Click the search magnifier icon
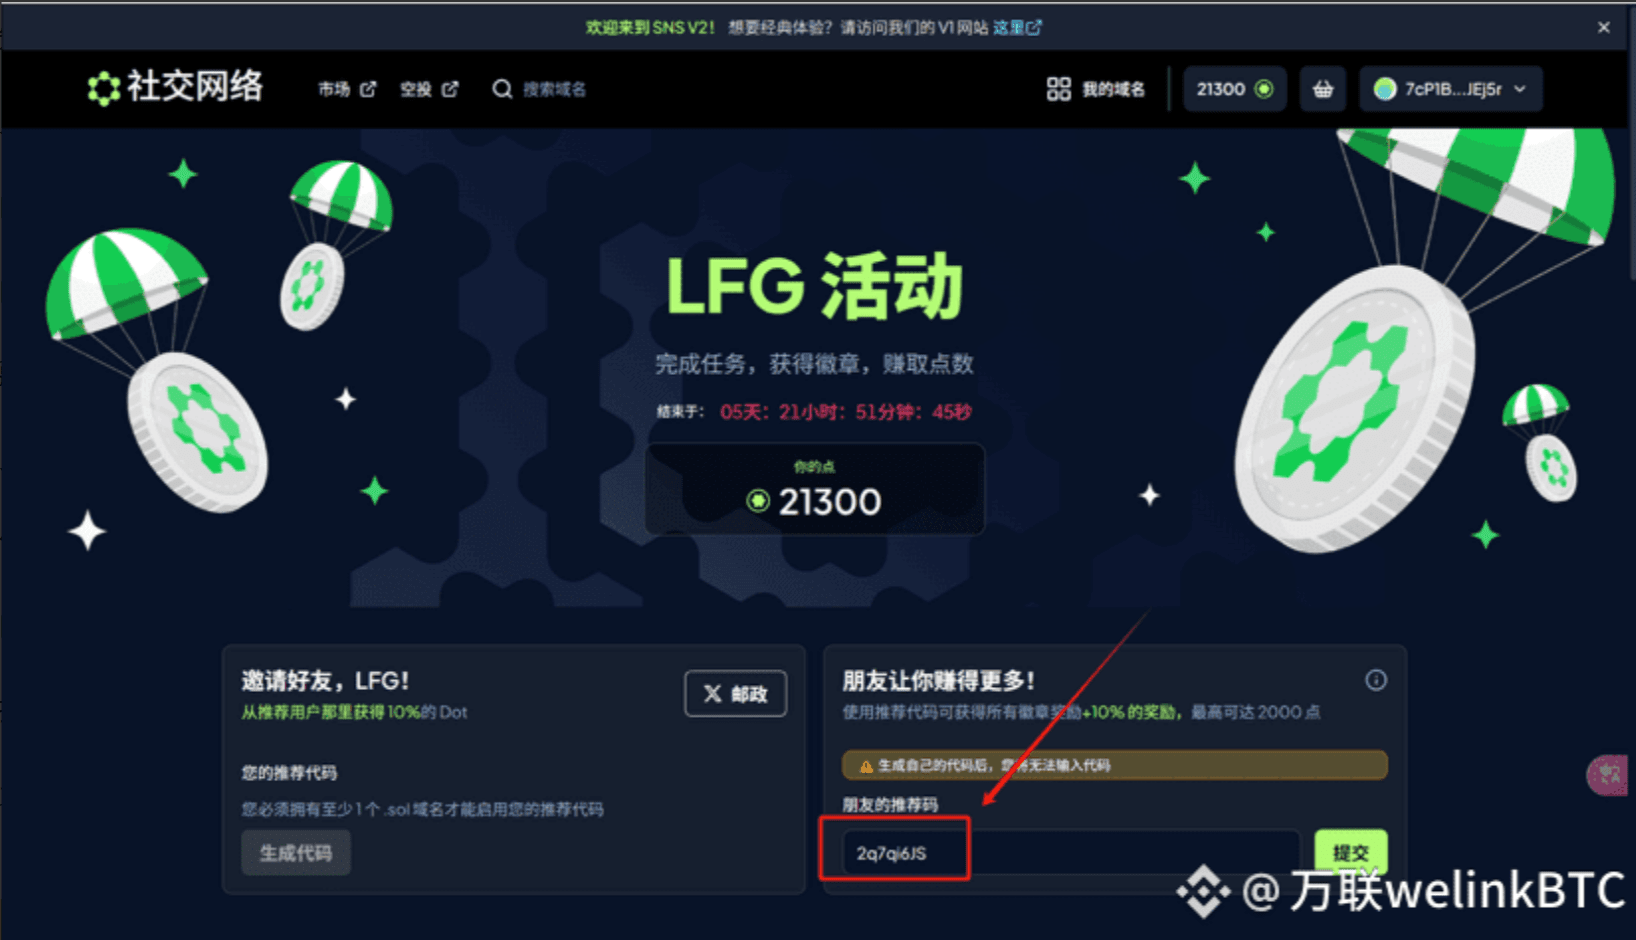Viewport: 1636px width, 940px height. click(x=502, y=89)
